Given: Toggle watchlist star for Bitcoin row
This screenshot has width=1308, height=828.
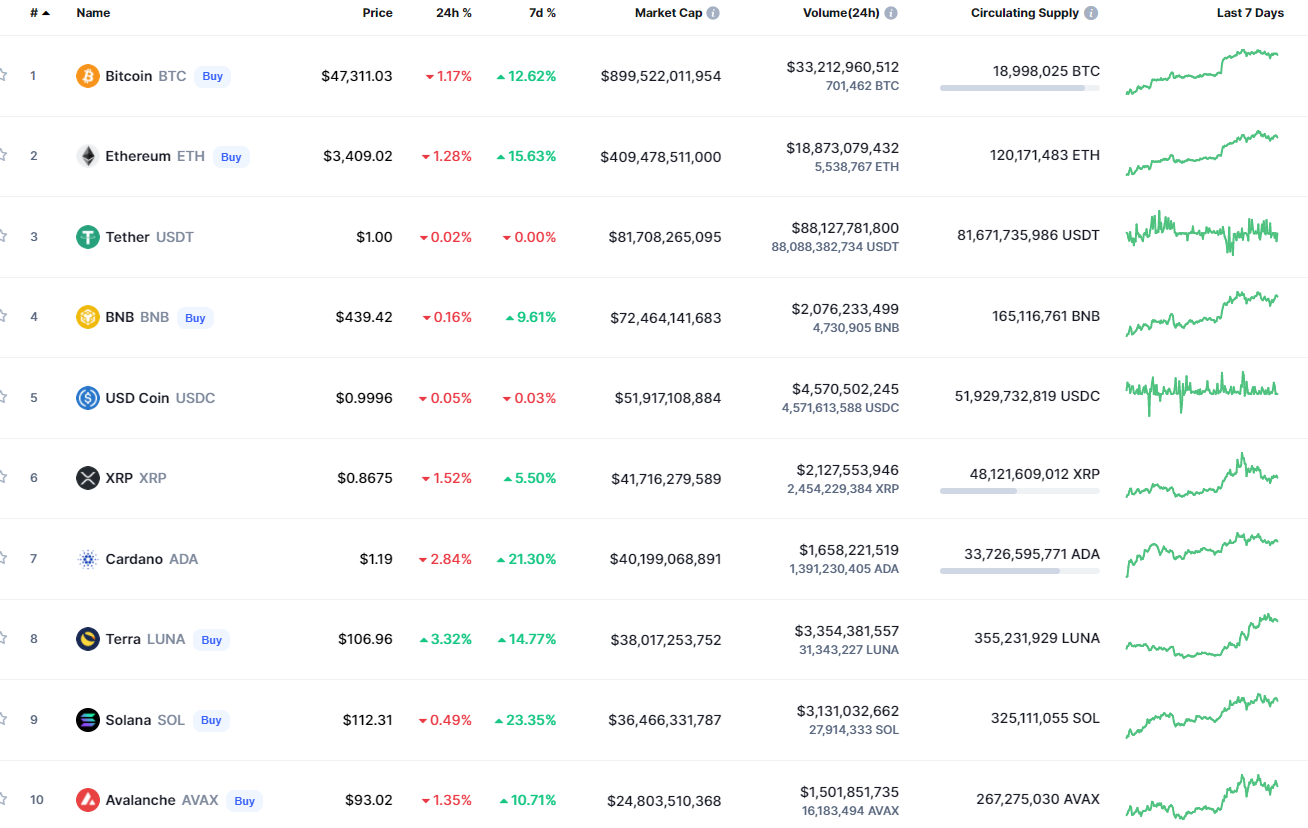Looking at the screenshot, I should coord(3,75).
